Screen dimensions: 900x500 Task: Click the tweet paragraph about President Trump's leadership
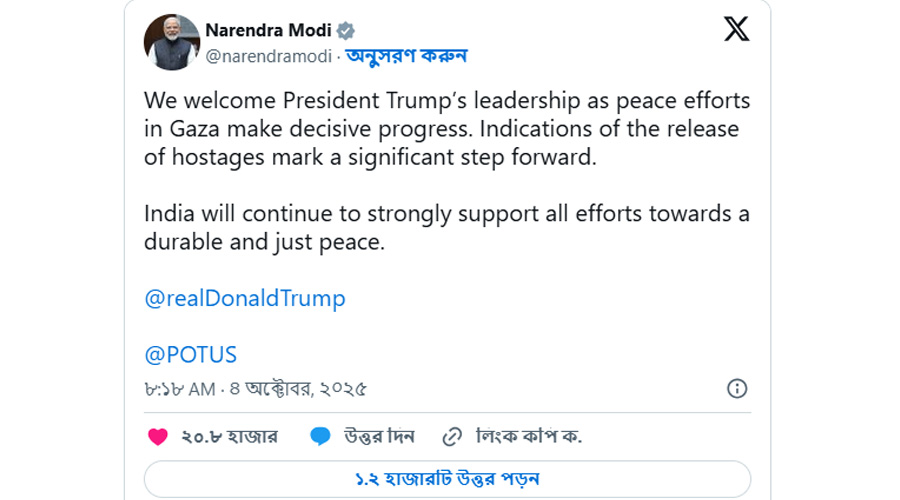click(x=447, y=129)
